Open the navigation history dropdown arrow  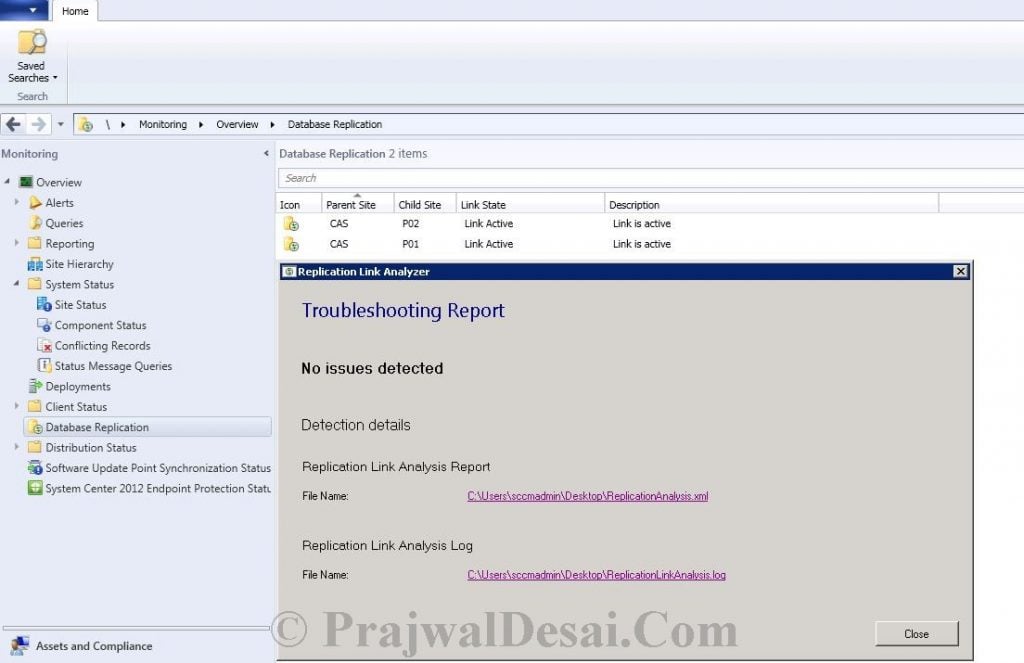coord(60,124)
